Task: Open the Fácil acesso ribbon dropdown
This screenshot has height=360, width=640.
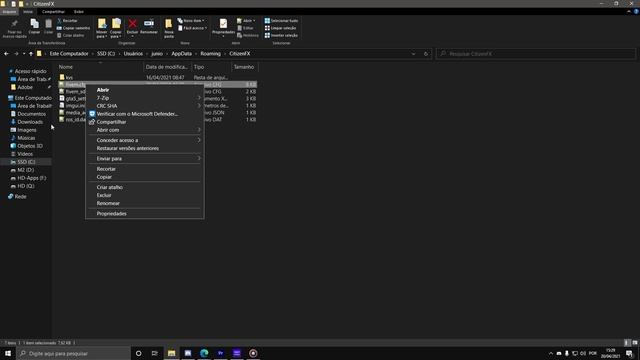Action: point(193,28)
